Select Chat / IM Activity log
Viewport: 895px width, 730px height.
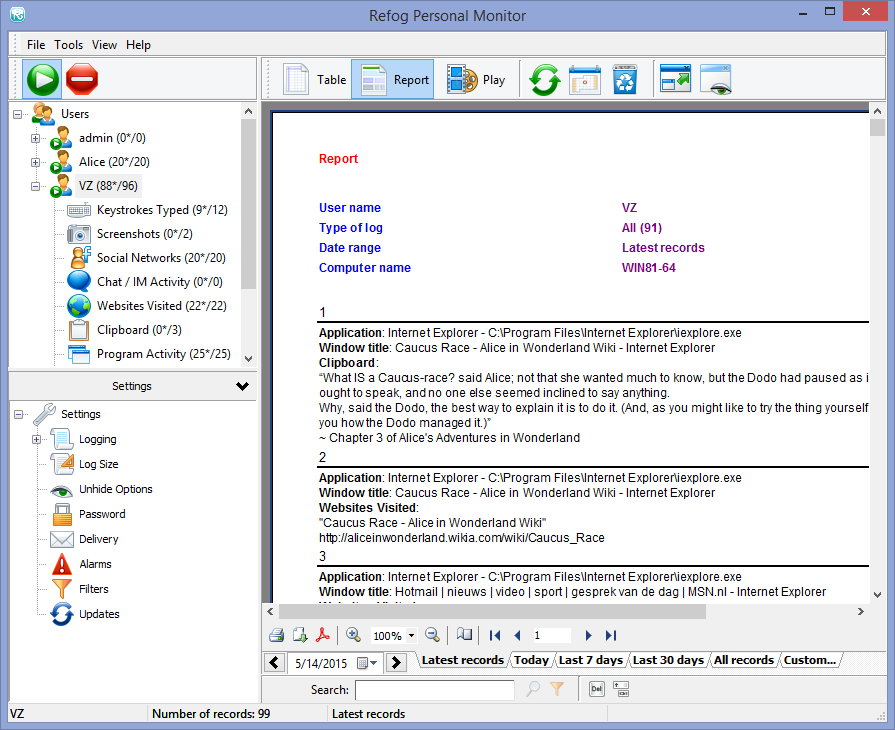point(160,282)
